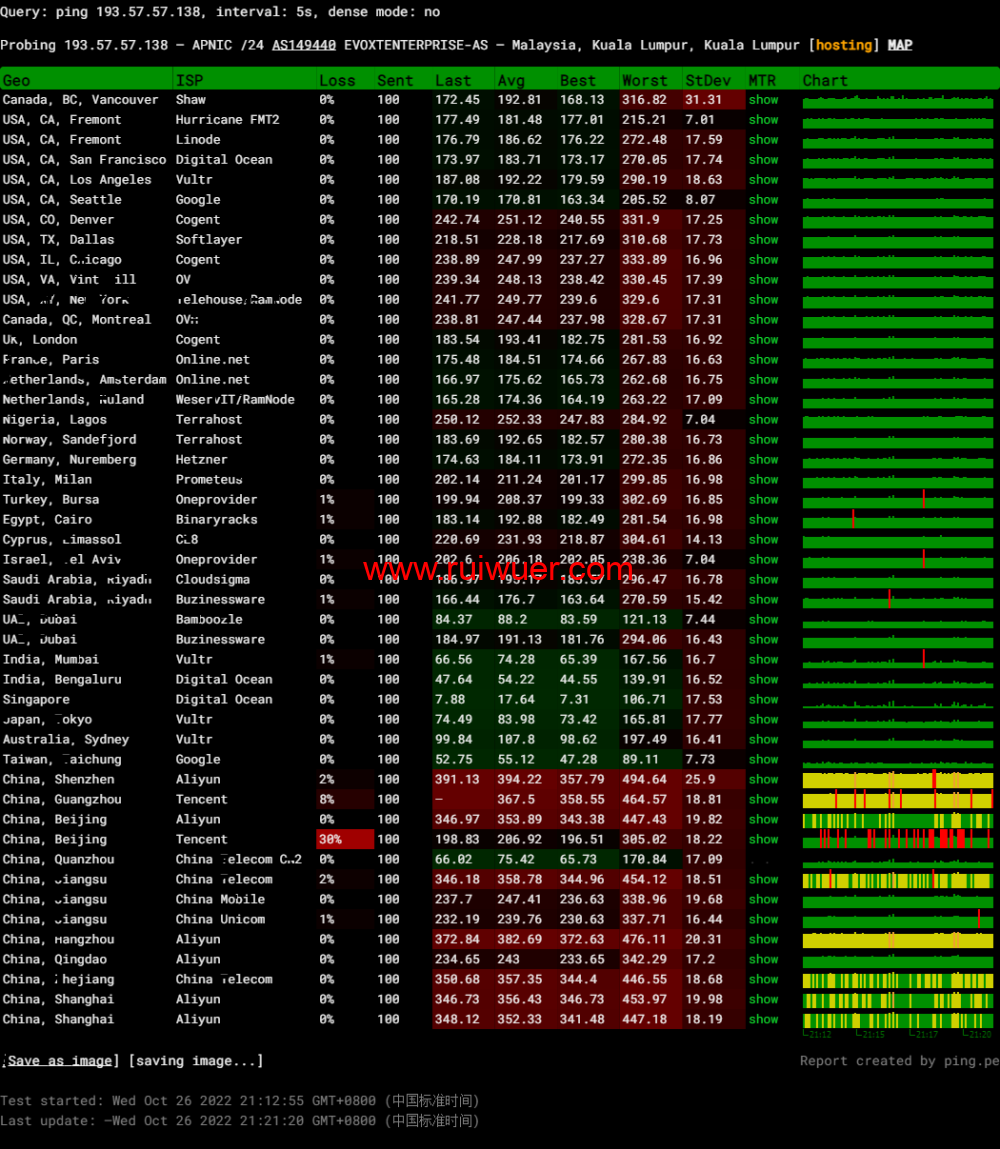
Task: Show MTR for China, Guangzhou Tencent
Action: point(763,800)
